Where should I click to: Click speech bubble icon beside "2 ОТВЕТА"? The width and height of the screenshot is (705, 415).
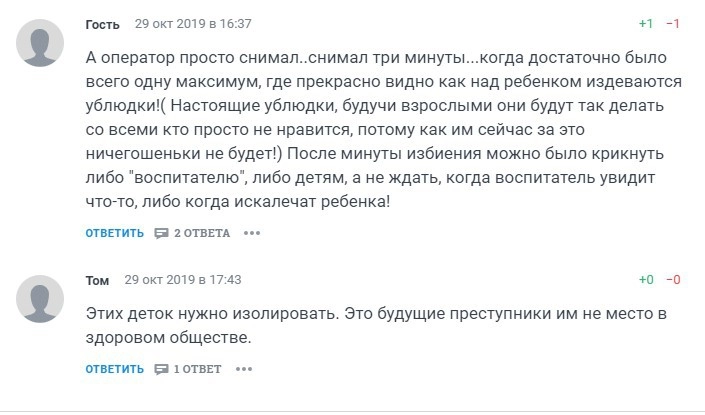click(x=162, y=233)
